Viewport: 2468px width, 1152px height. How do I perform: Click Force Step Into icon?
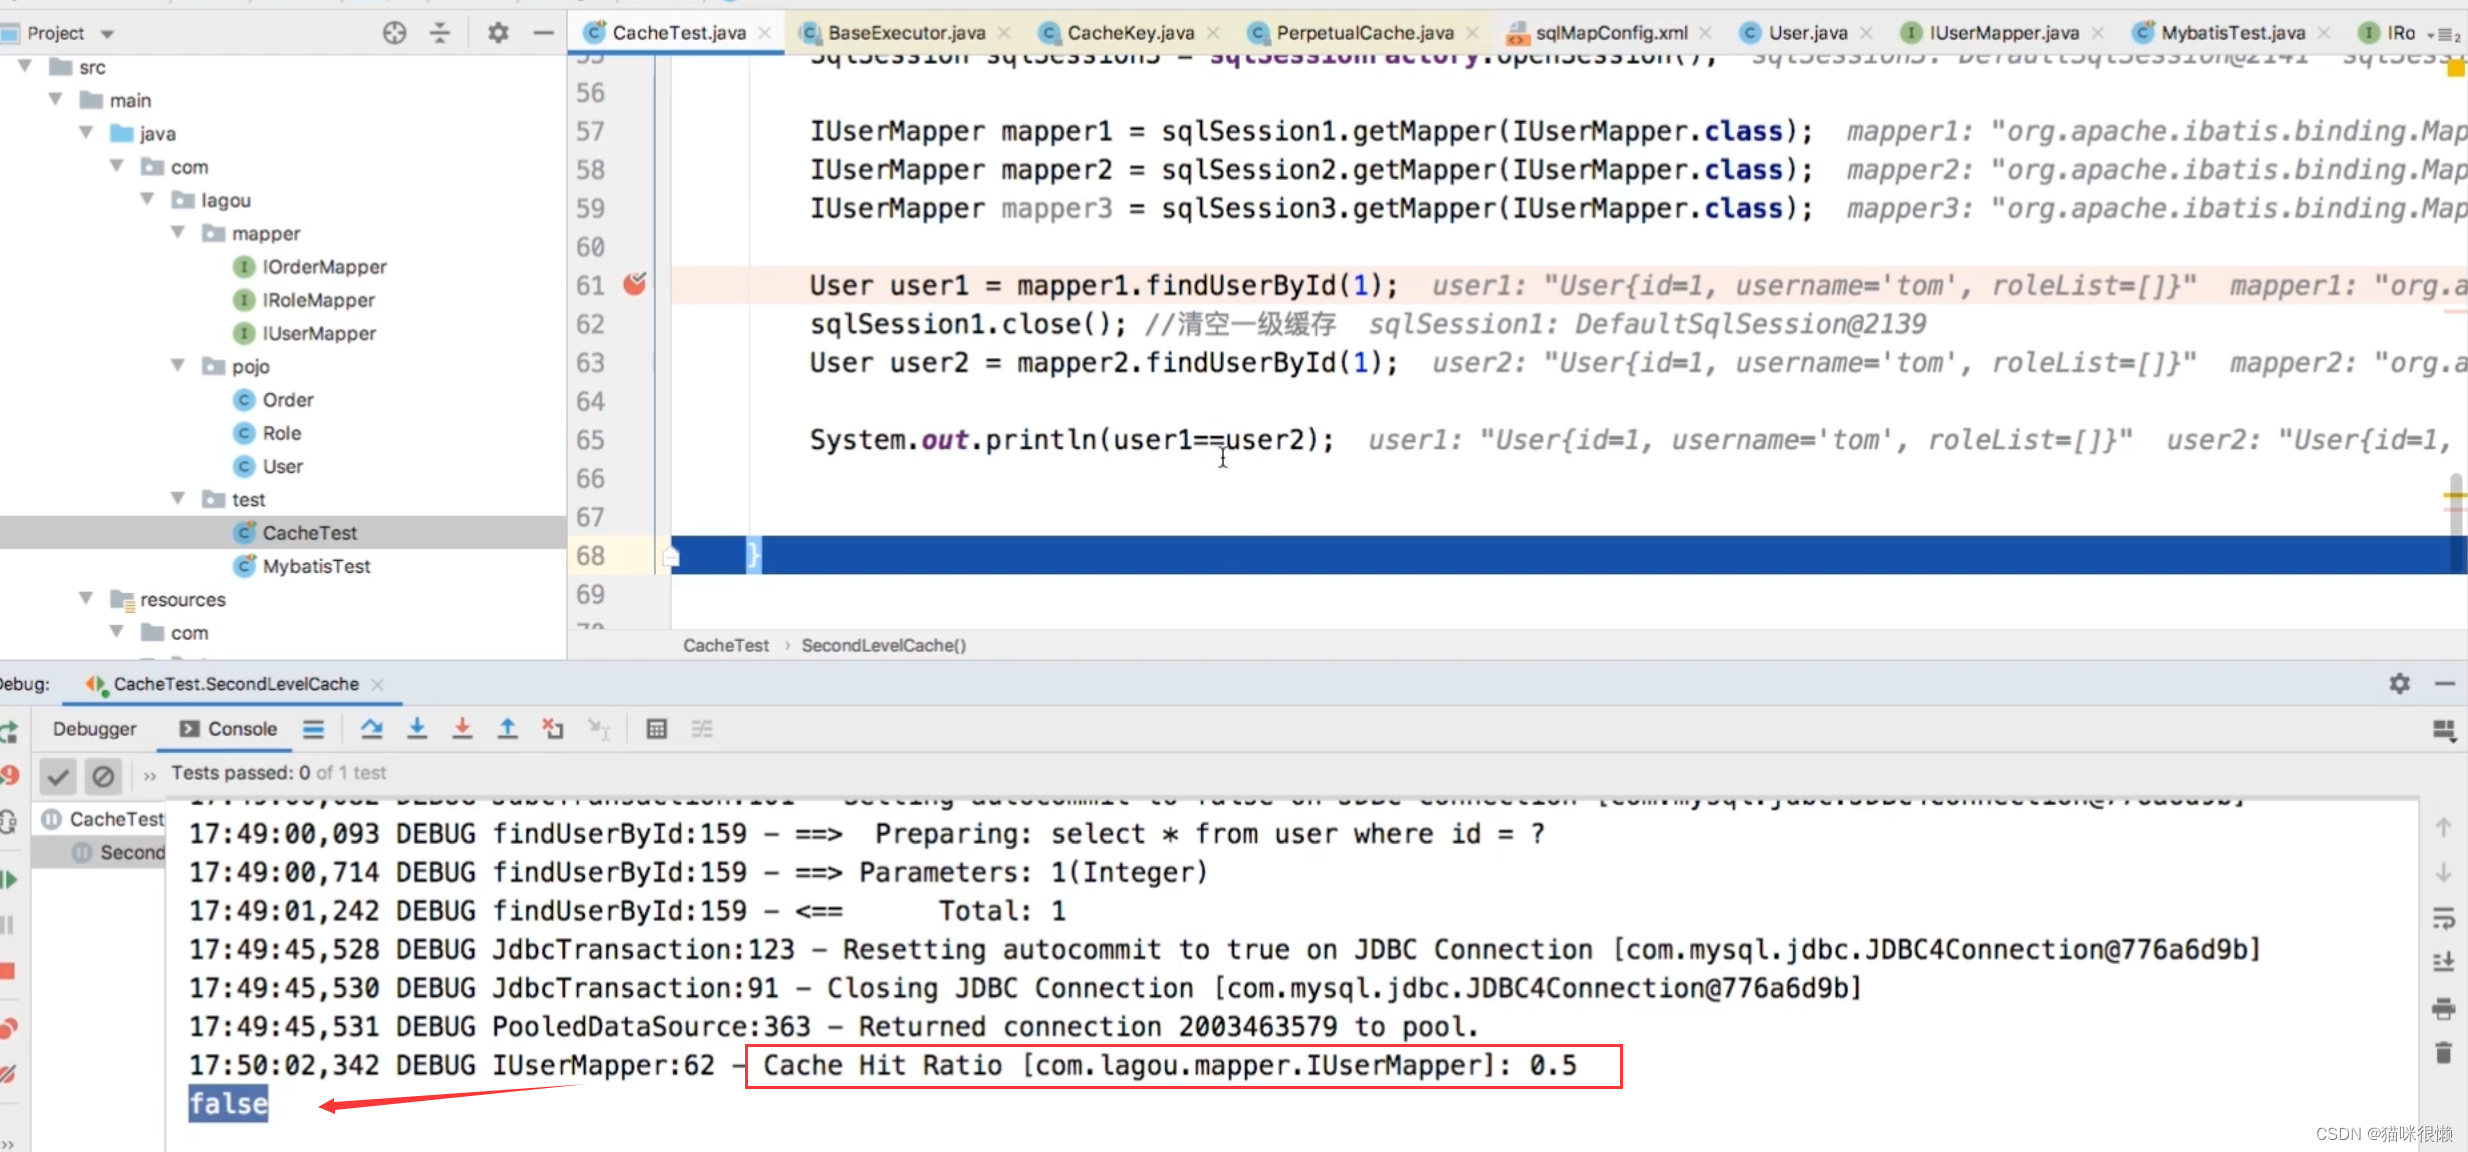tap(462, 729)
